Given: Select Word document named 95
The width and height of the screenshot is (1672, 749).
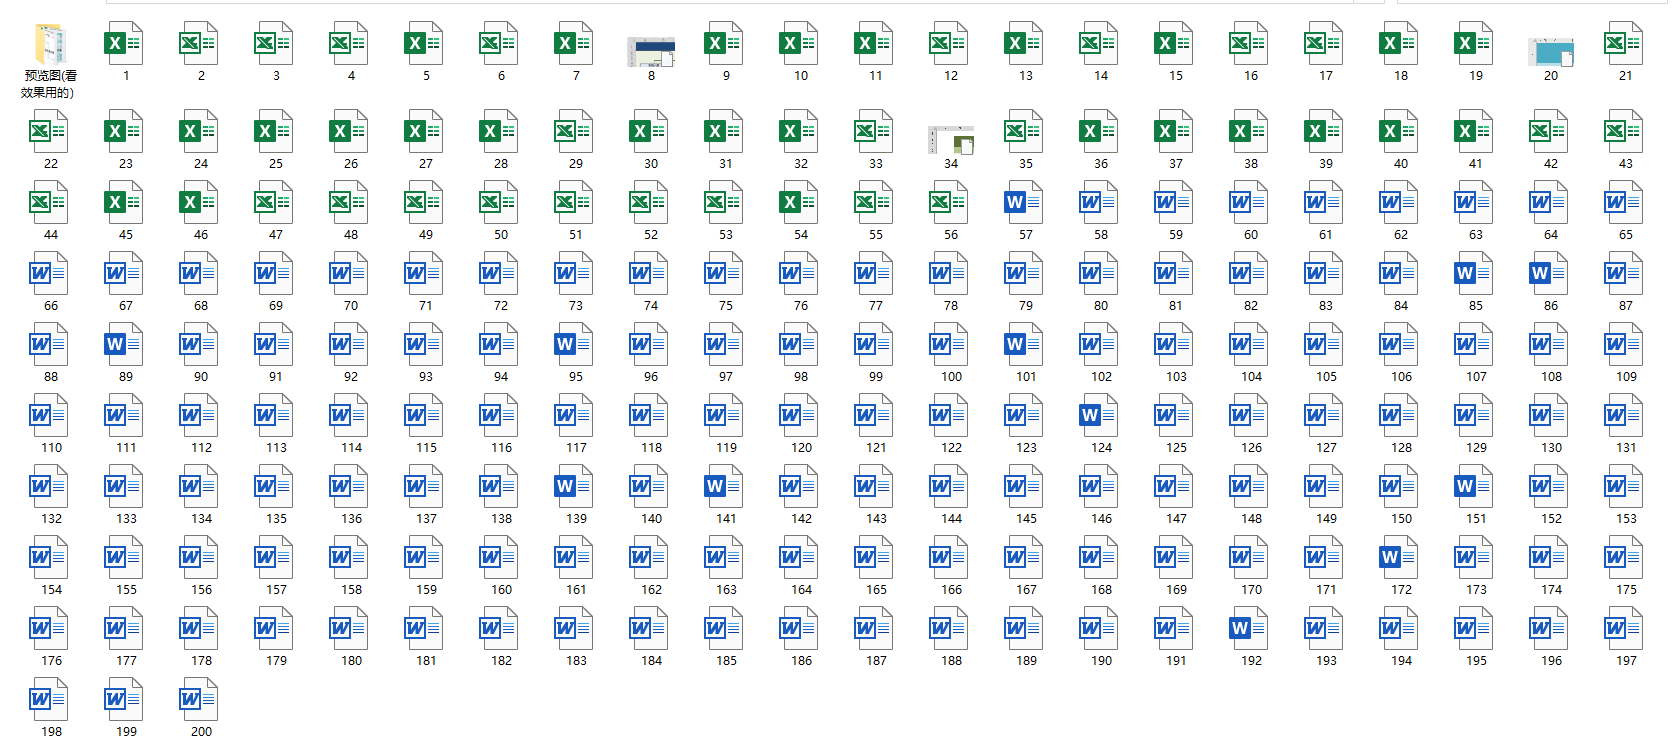Looking at the screenshot, I should click(x=575, y=346).
